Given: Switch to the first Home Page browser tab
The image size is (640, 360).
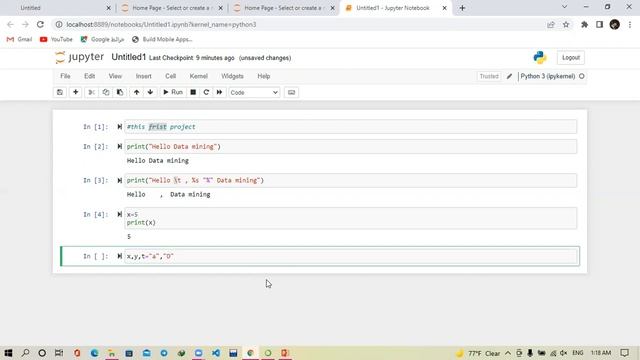Looking at the screenshot, I should tap(171, 8).
